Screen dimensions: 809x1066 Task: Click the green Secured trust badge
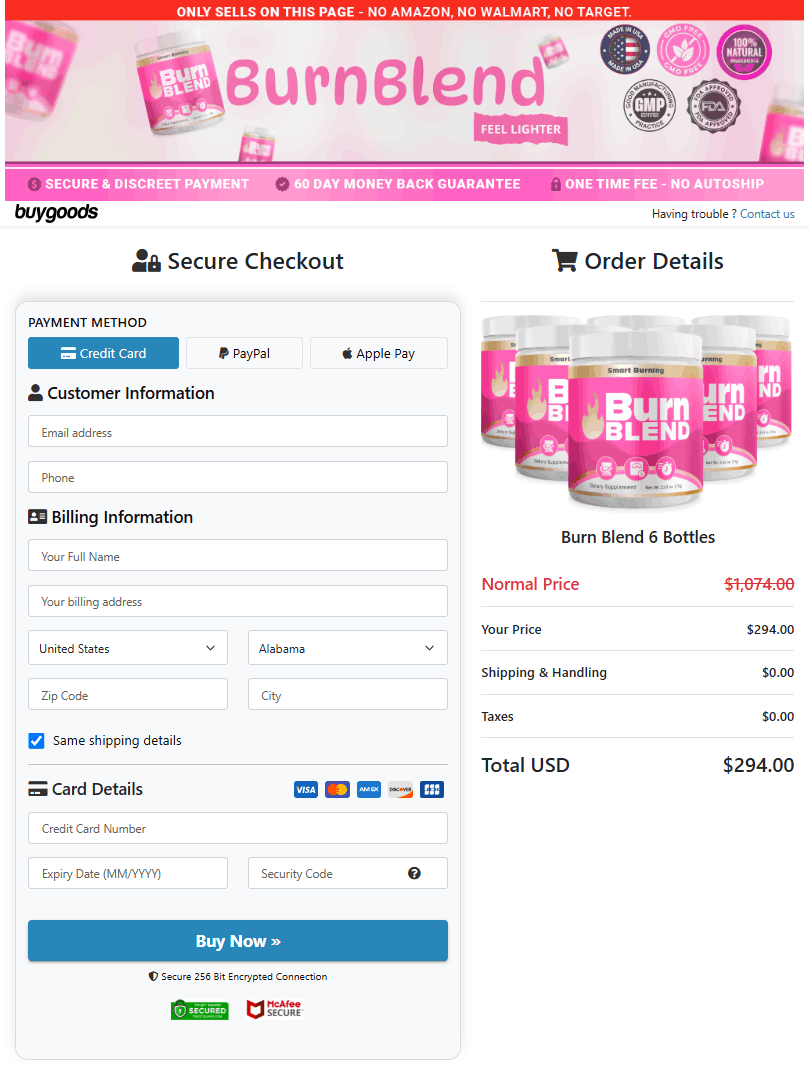(x=199, y=1010)
